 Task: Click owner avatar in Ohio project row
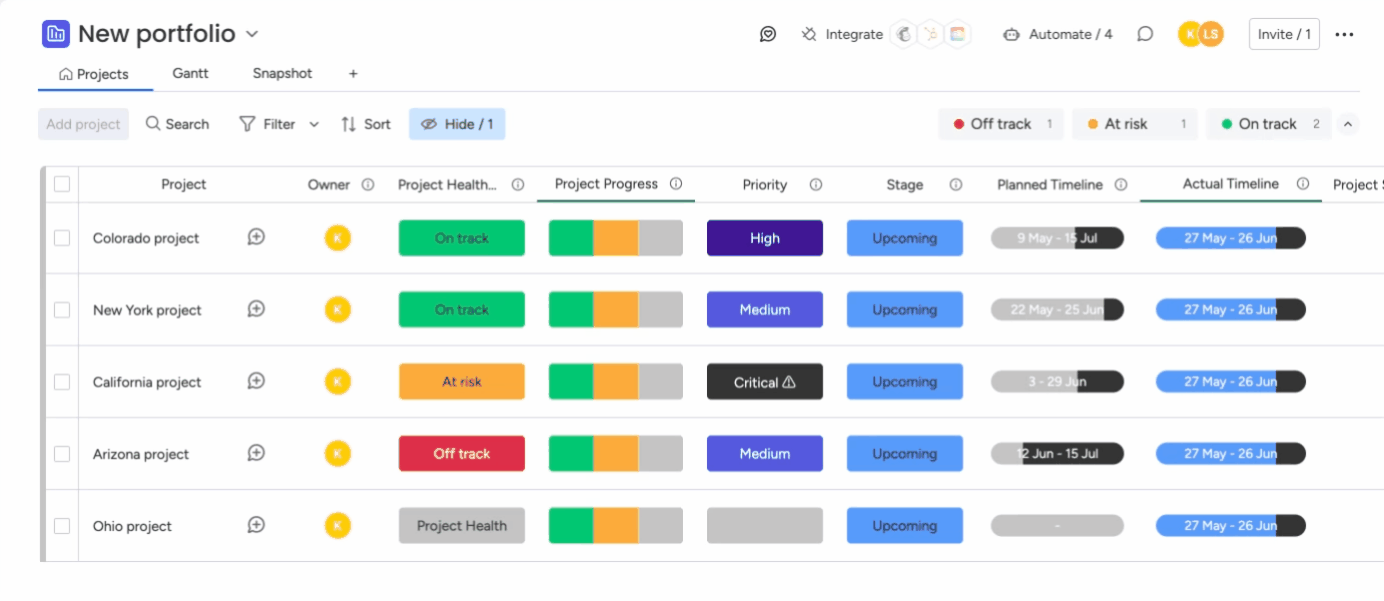point(338,525)
